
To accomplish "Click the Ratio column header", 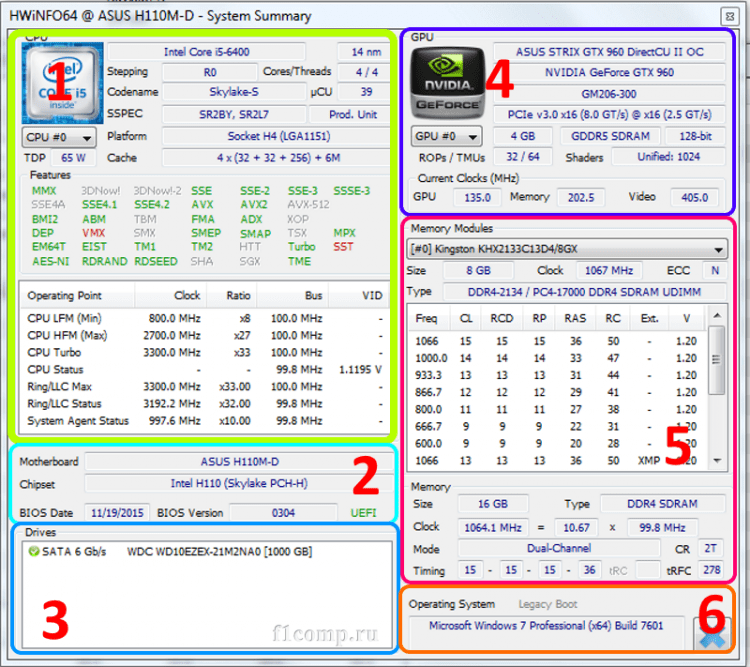I will [x=232, y=296].
